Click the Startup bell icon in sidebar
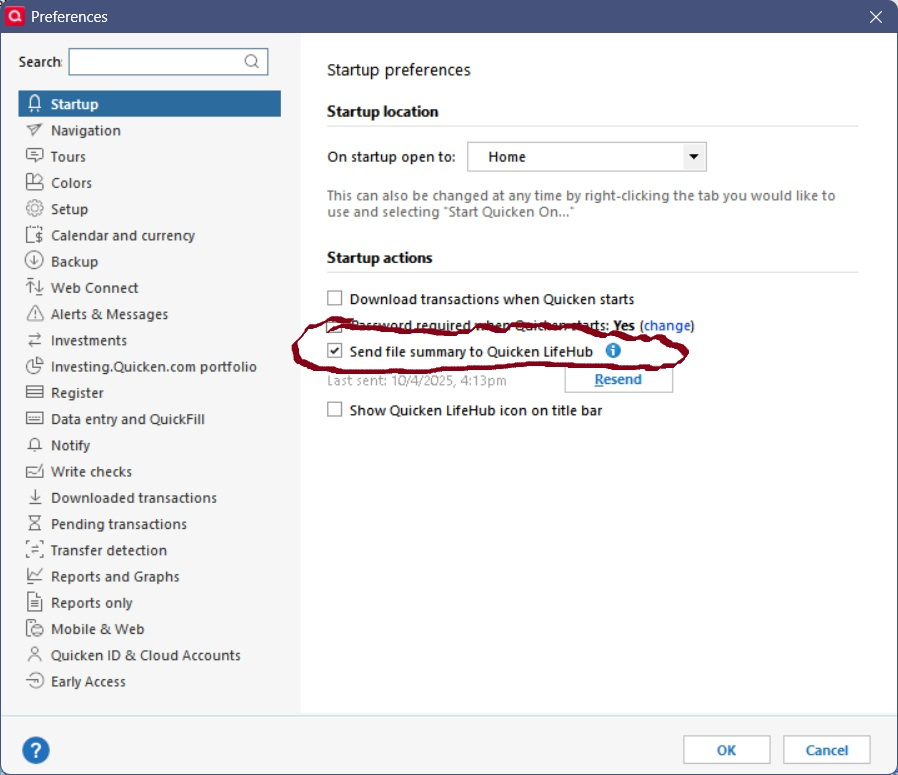 coord(34,104)
